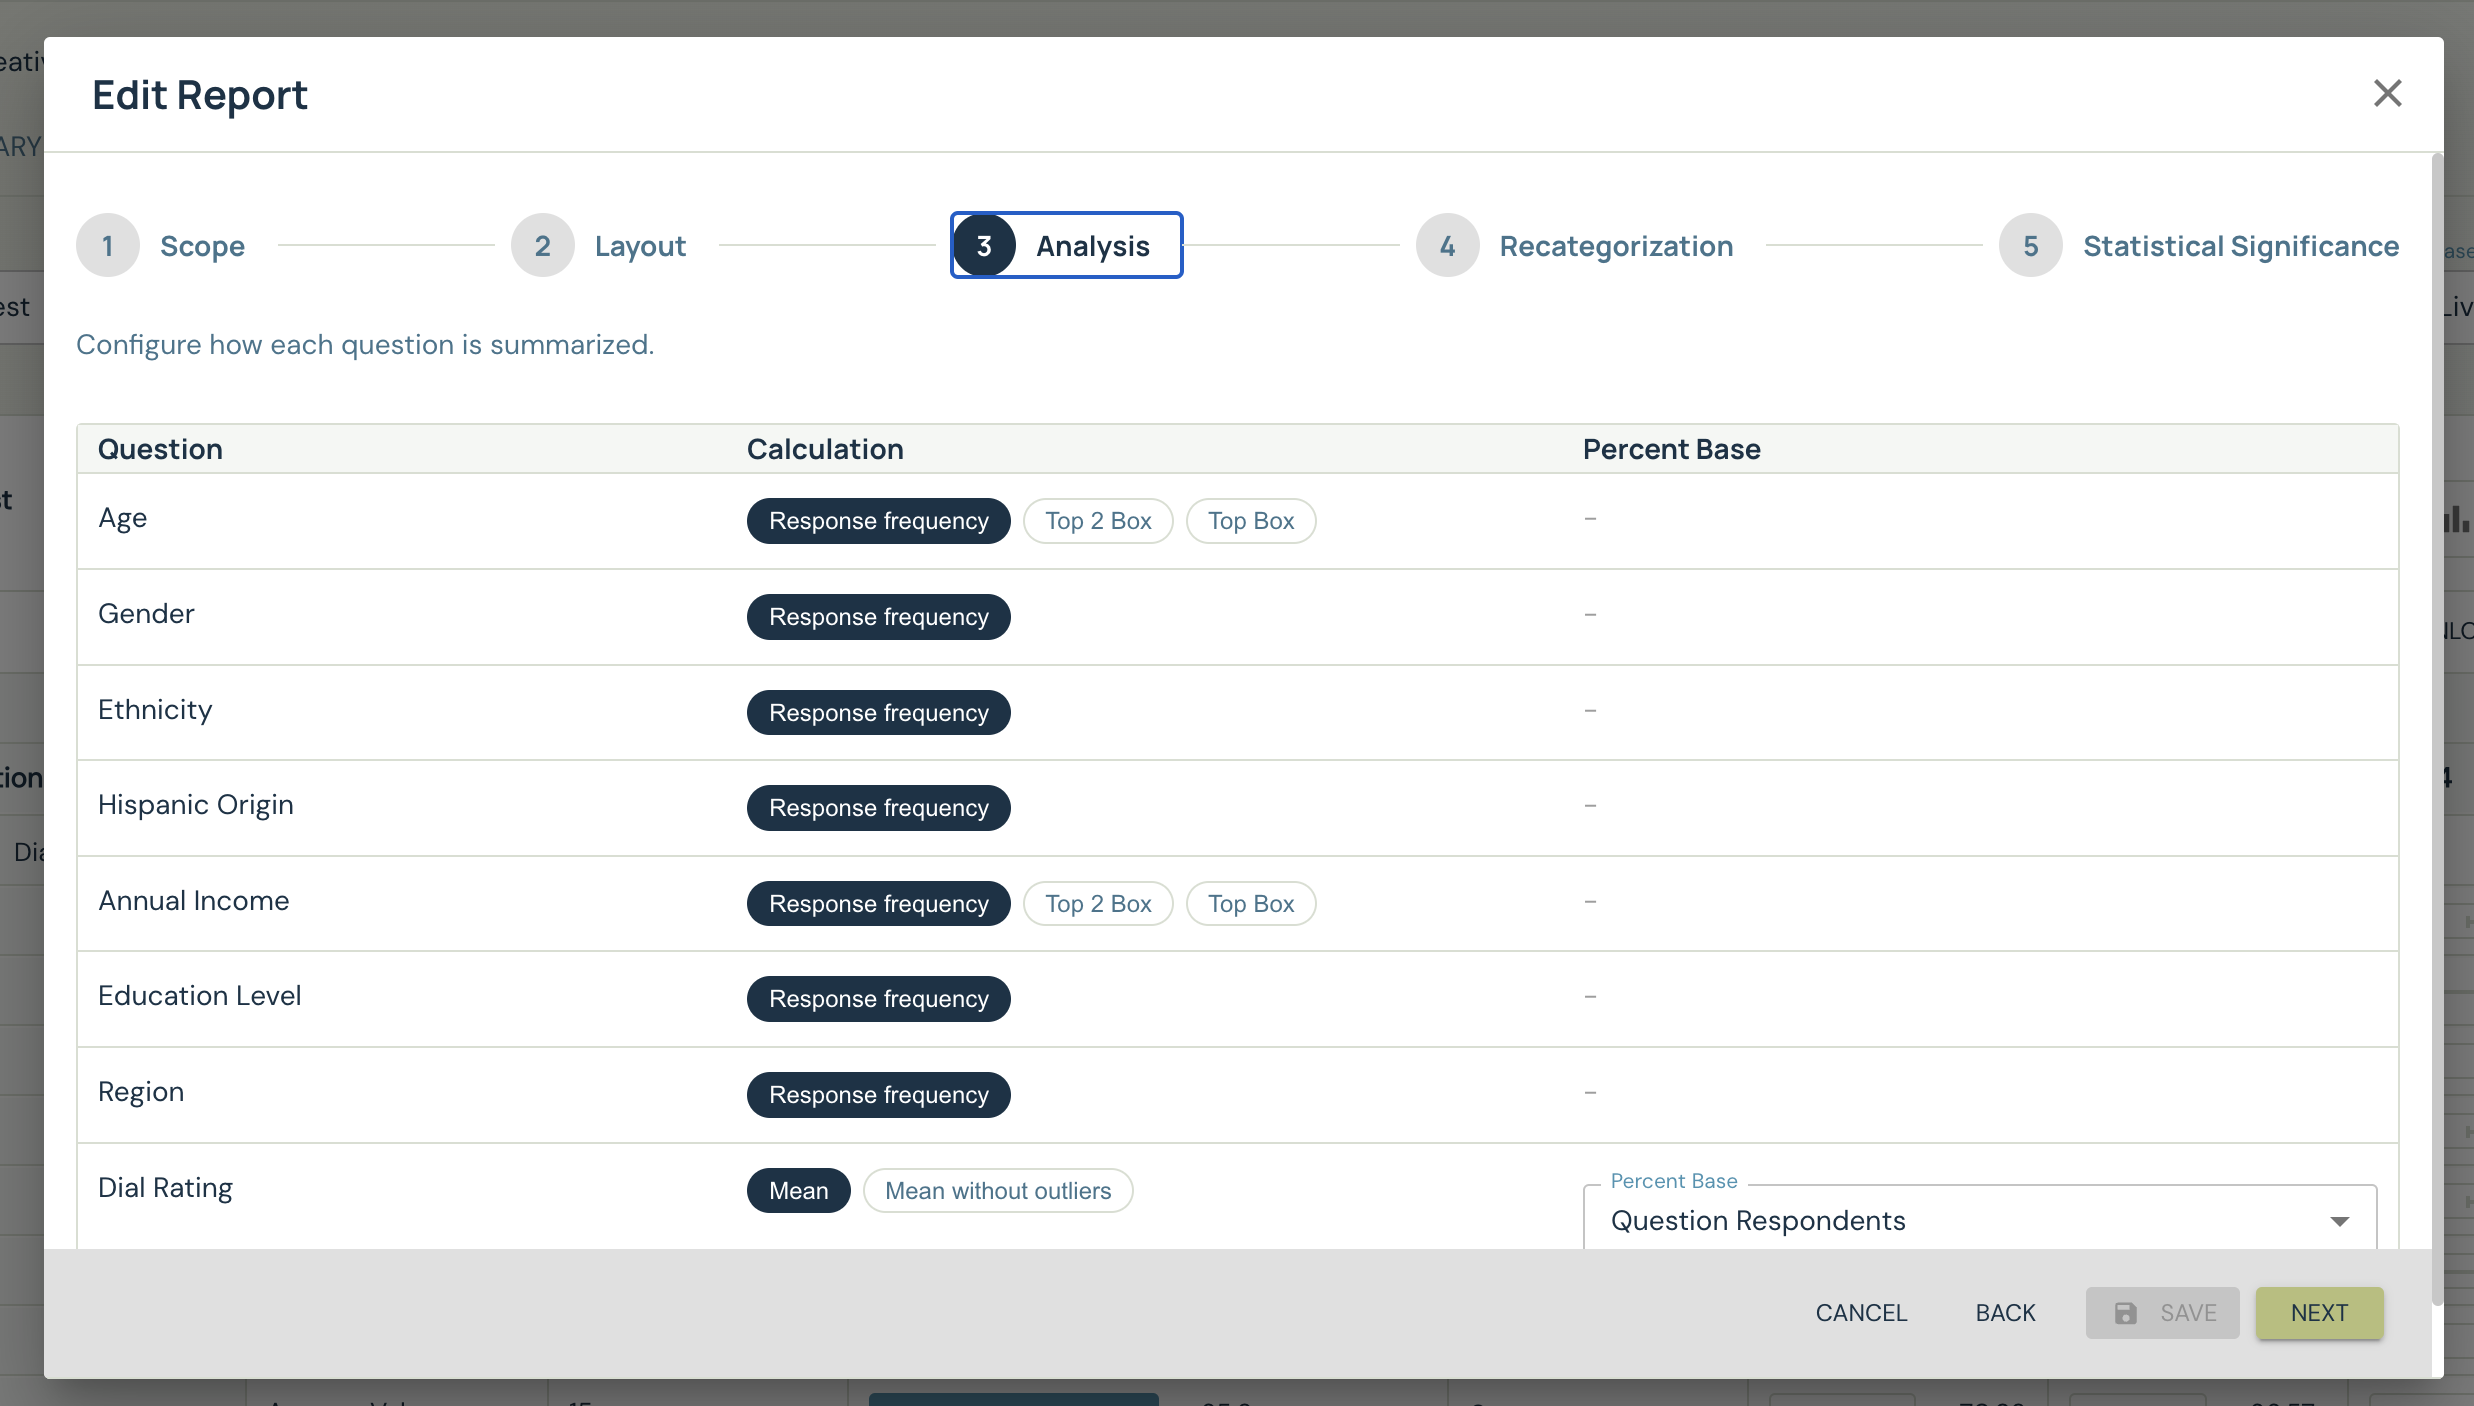
Task: Click the Hispanic Origin question label
Action: click(x=196, y=805)
